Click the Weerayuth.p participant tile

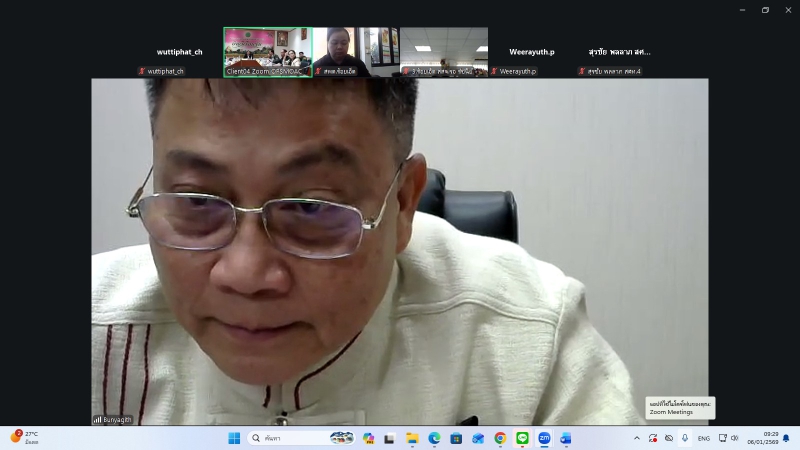[531, 52]
